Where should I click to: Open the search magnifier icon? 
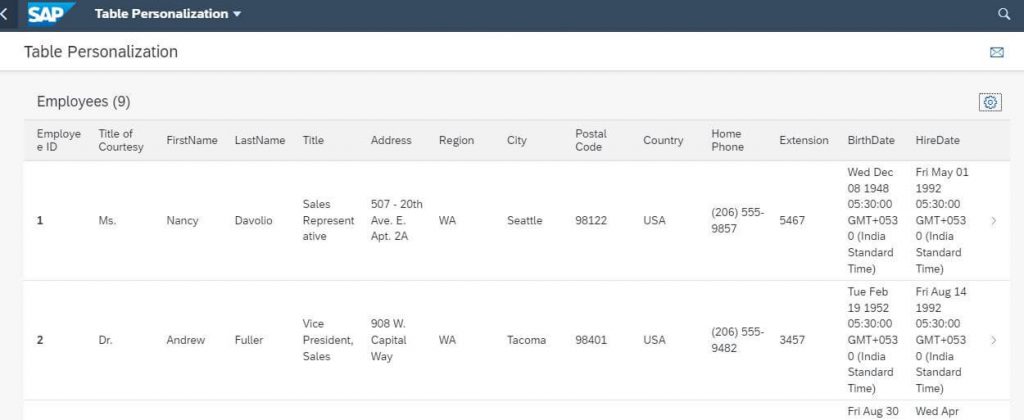[x=1004, y=14]
